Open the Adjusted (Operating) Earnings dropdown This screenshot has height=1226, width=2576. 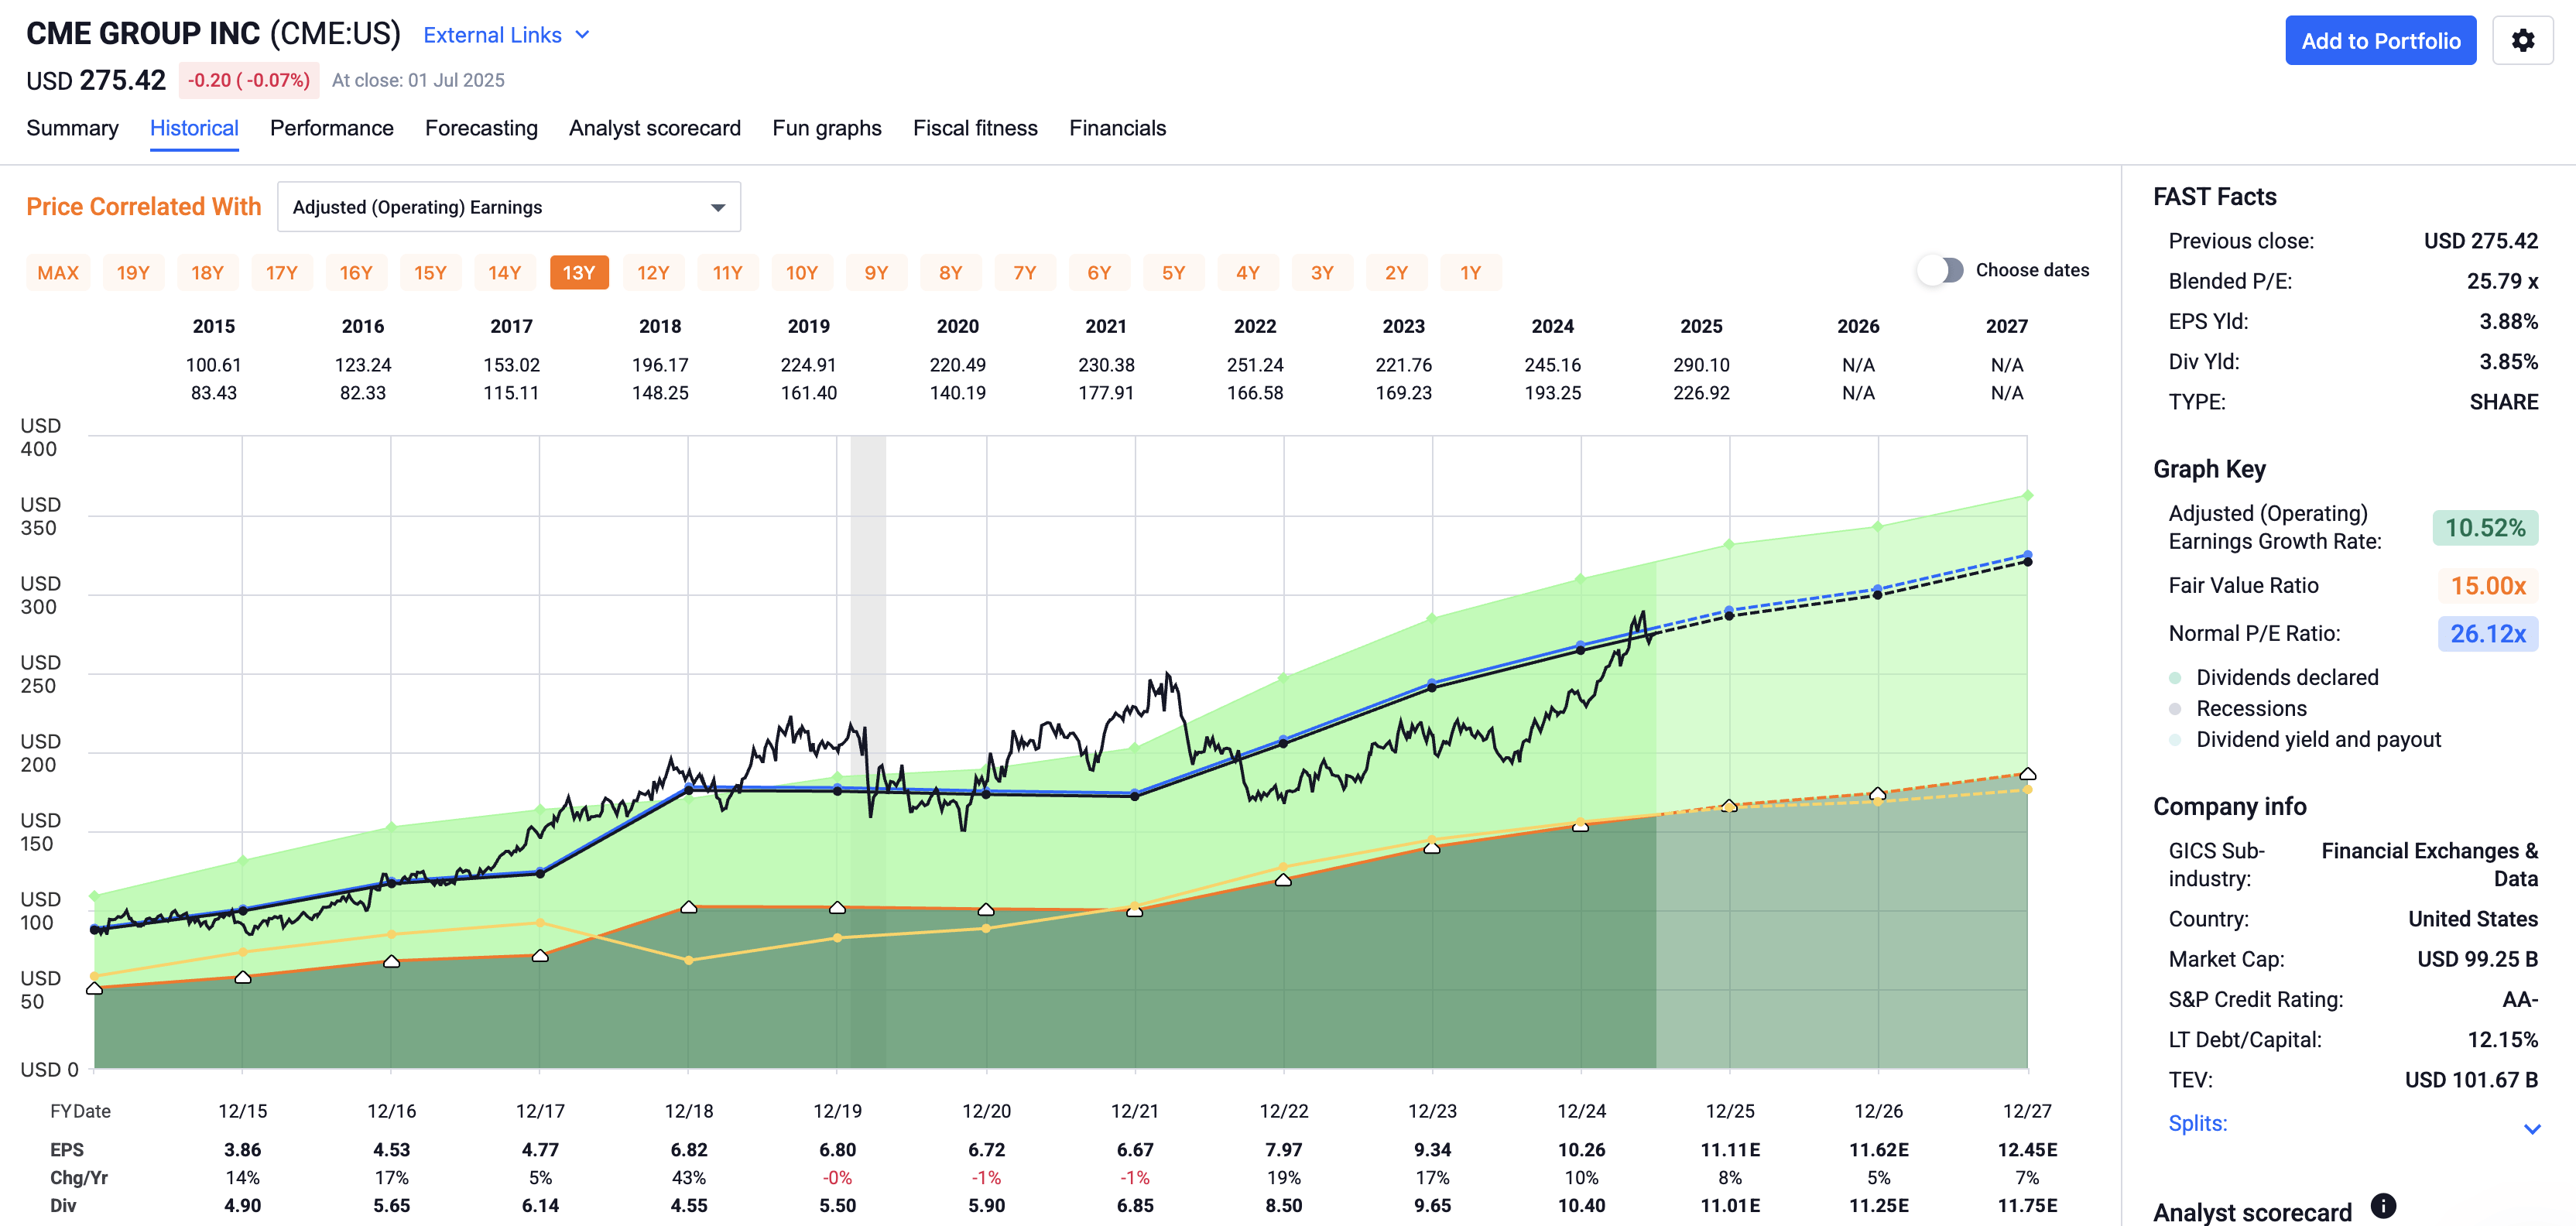click(508, 207)
